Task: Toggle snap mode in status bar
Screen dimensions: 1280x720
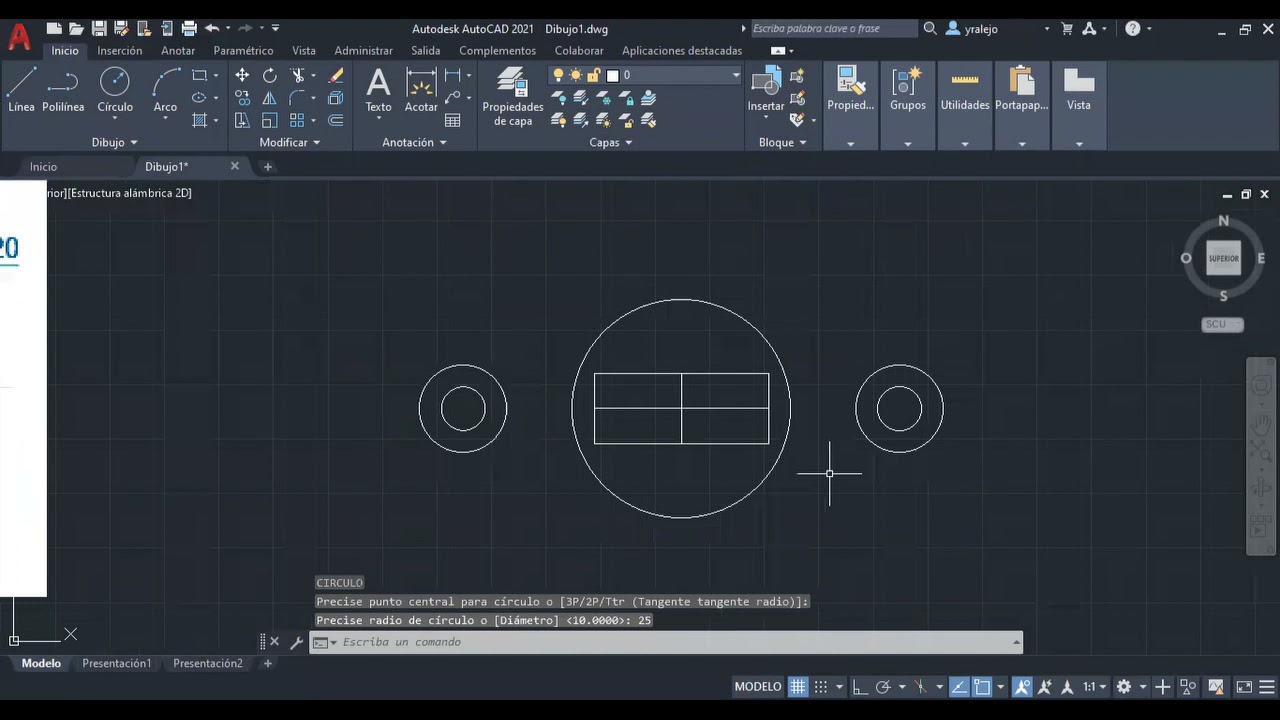Action: click(821, 687)
